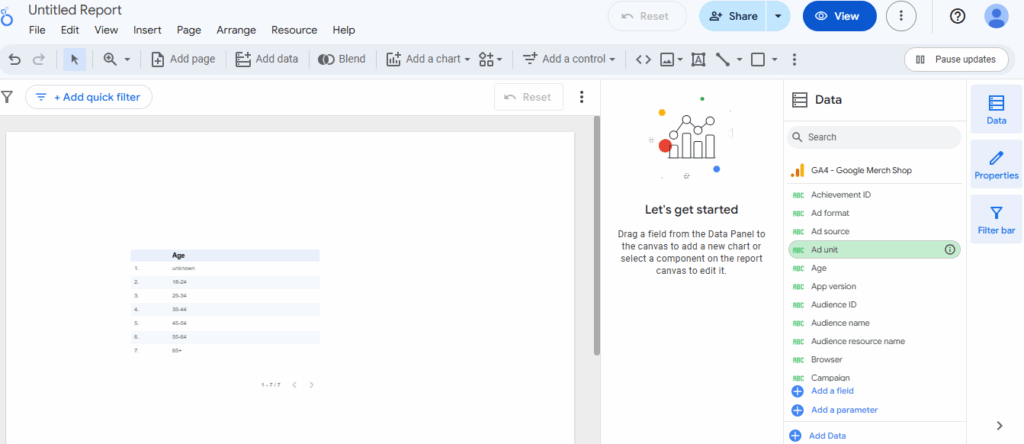This screenshot has height=444, width=1024.
Task: Open the shape type dropdown arrow
Action: point(775,59)
